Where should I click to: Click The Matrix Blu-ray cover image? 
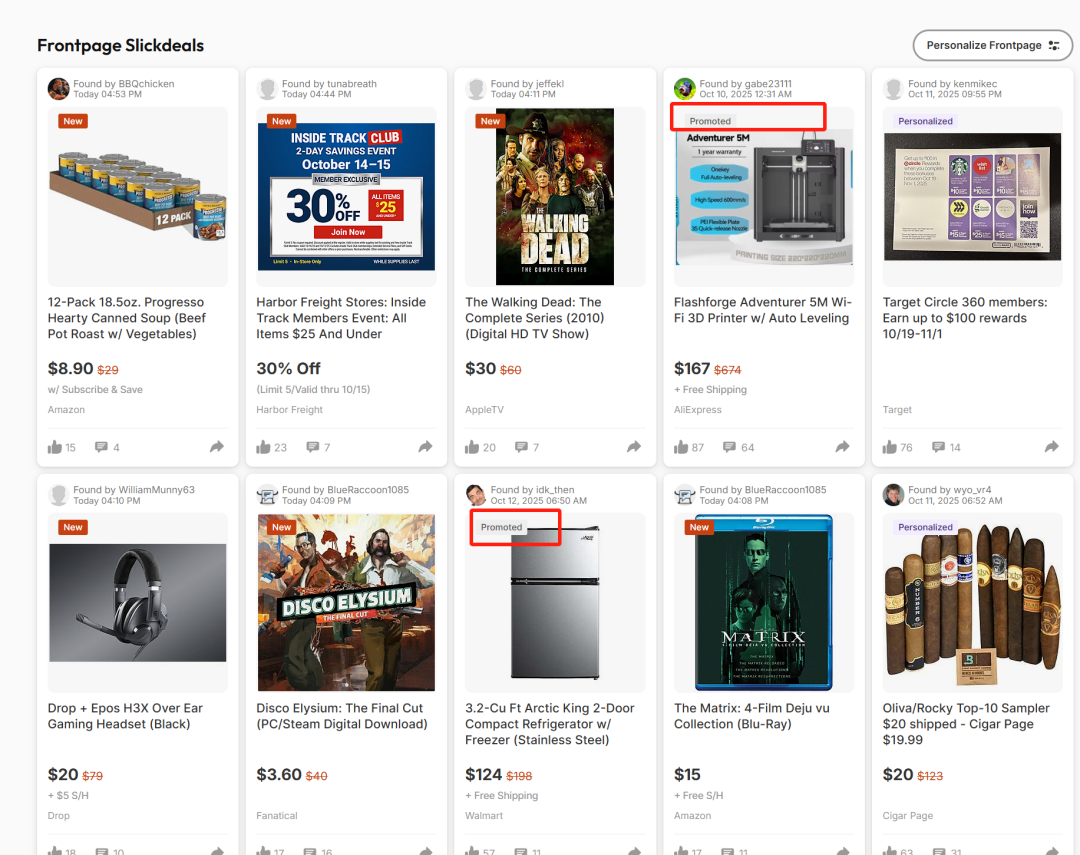point(764,603)
